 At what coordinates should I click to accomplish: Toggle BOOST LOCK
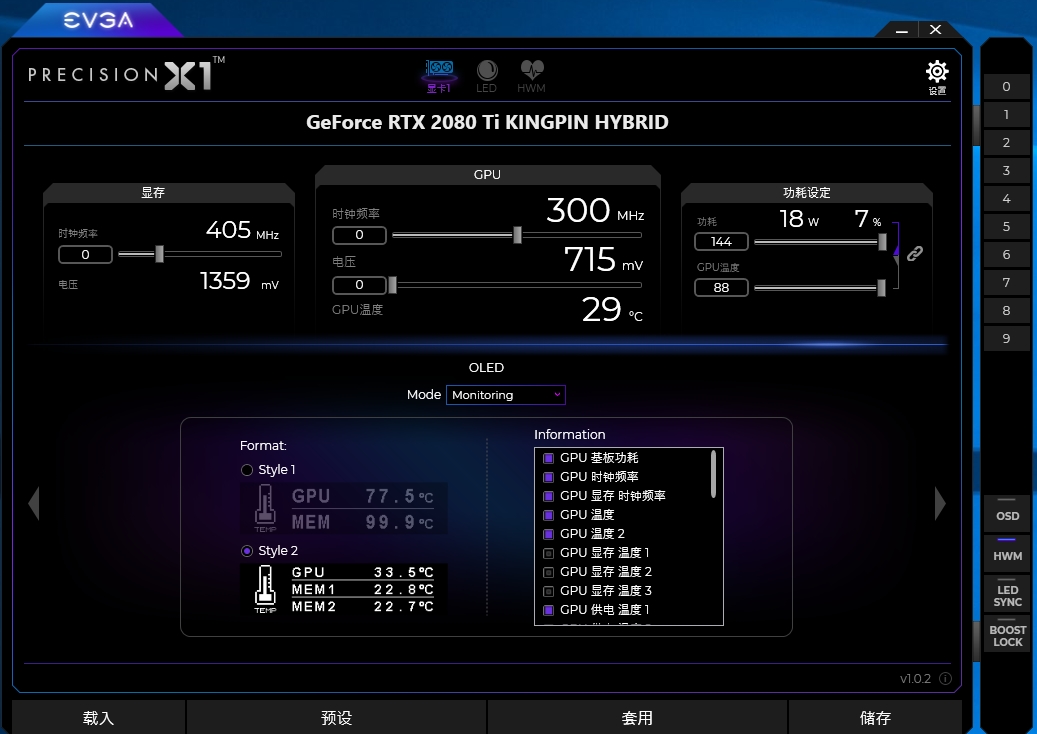pyautogui.click(x=1007, y=633)
